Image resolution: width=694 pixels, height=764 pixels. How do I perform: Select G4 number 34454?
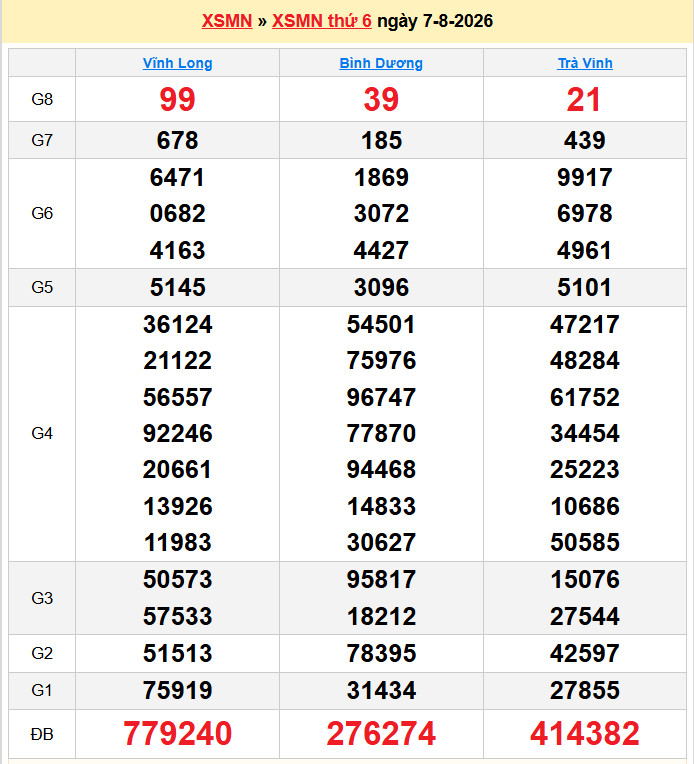coord(585,434)
